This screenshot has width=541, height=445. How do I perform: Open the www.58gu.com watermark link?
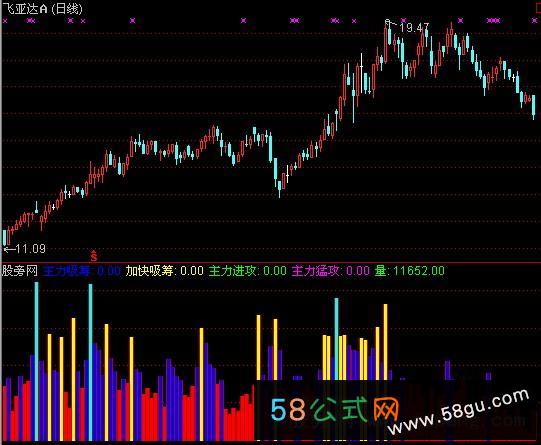pos(458,412)
